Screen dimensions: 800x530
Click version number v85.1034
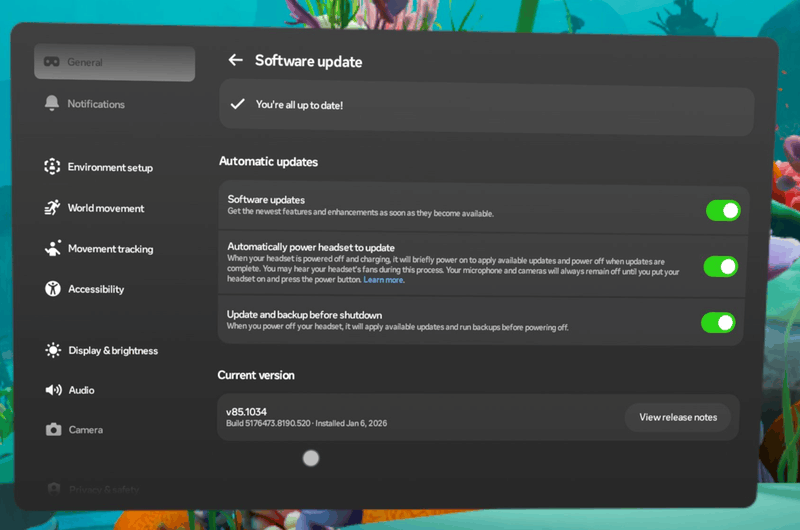[x=246, y=412]
